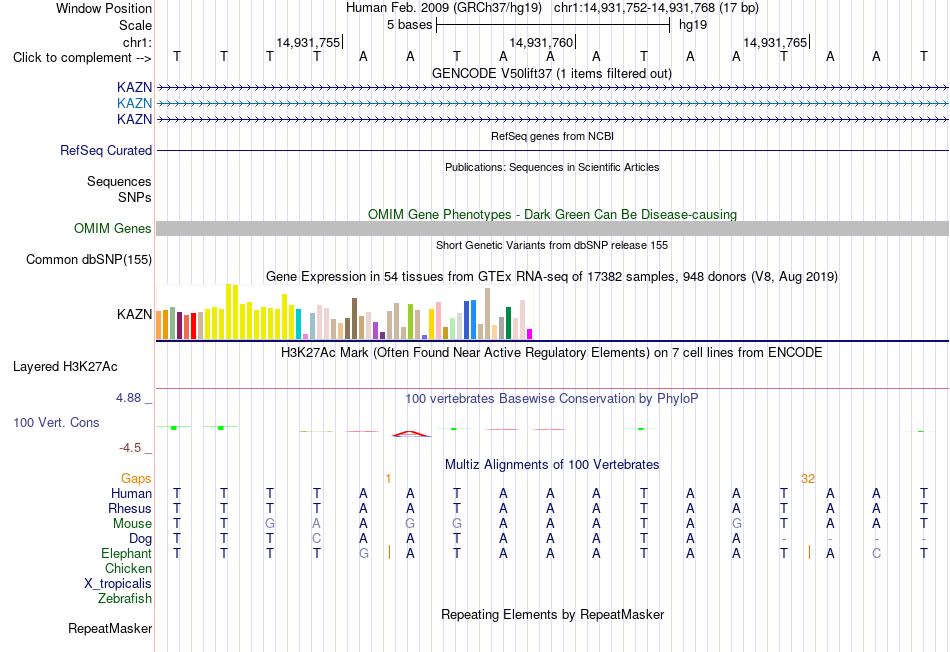Click the 4.88 upper PhyloP scale value
Image resolution: width=950 pixels, height=652 pixels.
[x=128, y=398]
